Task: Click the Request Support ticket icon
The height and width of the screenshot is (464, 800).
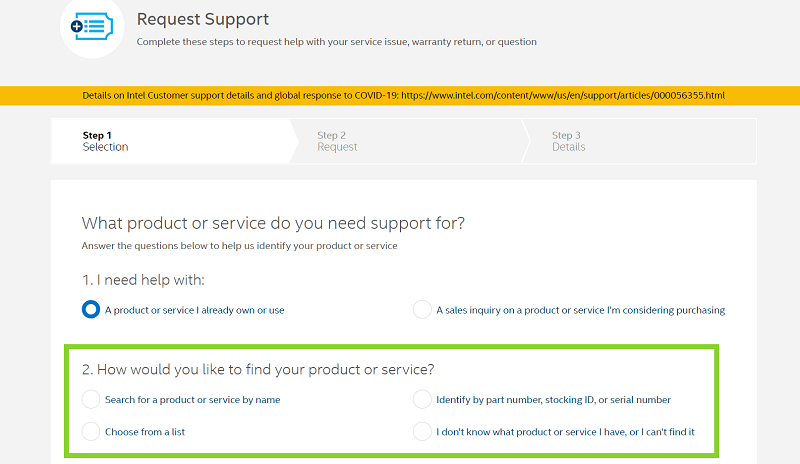Action: (x=91, y=27)
